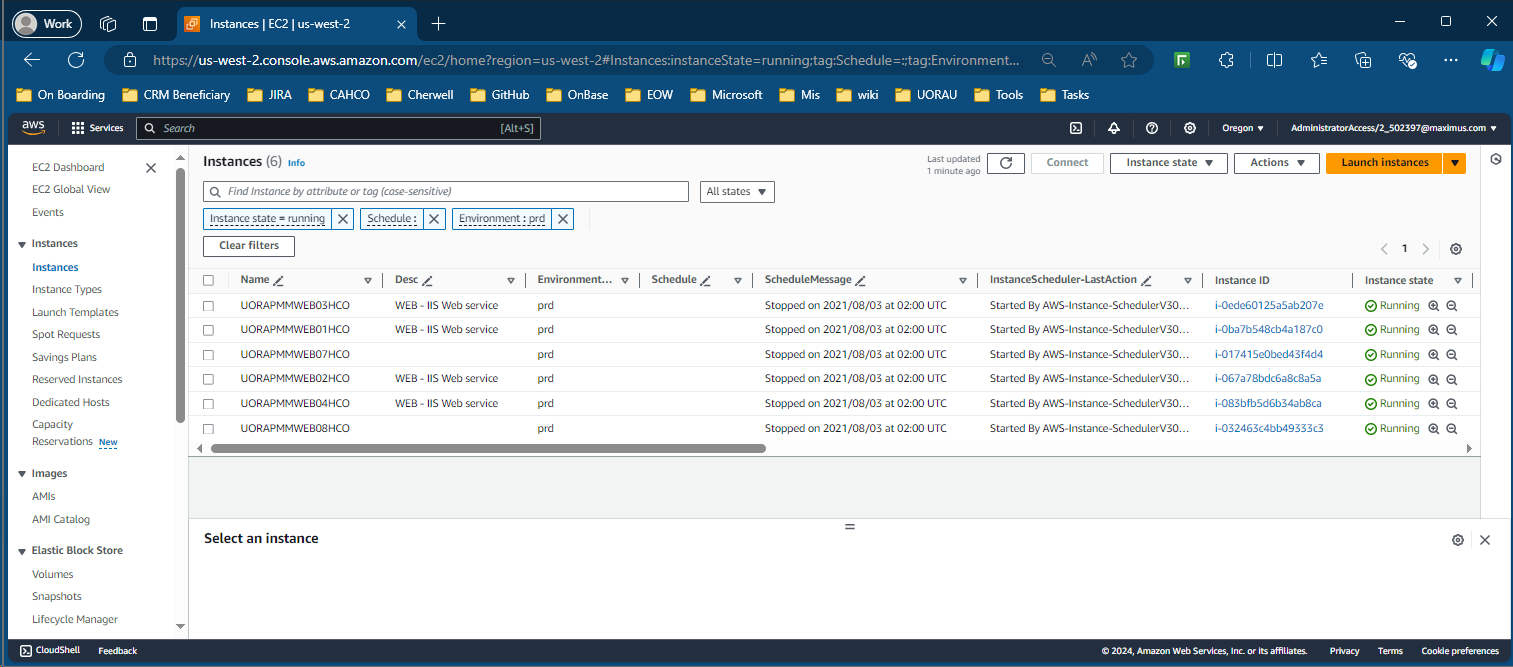Close the Select an instance details panel

tap(1485, 540)
